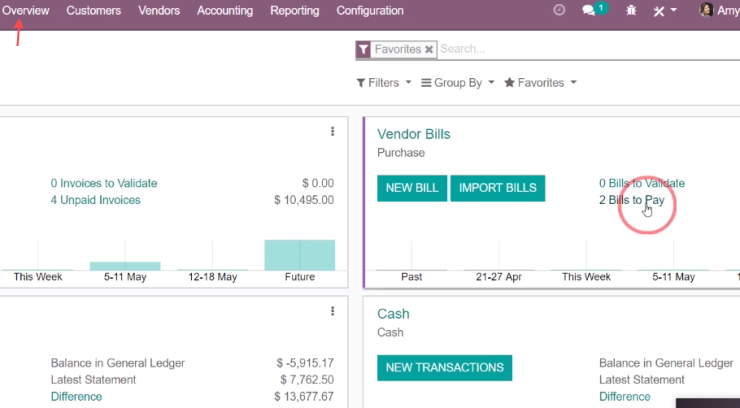Viewport: 740px width, 408px height.
Task: Open the activities clock icon
Action: (559, 10)
